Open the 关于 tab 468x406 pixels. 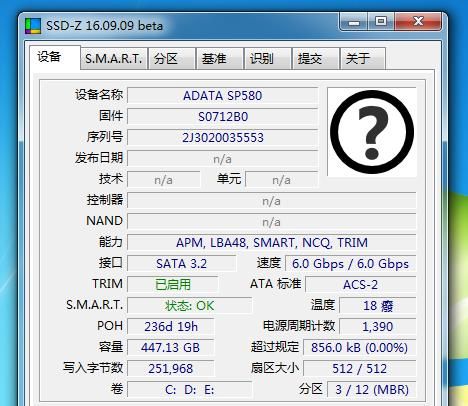(363, 59)
